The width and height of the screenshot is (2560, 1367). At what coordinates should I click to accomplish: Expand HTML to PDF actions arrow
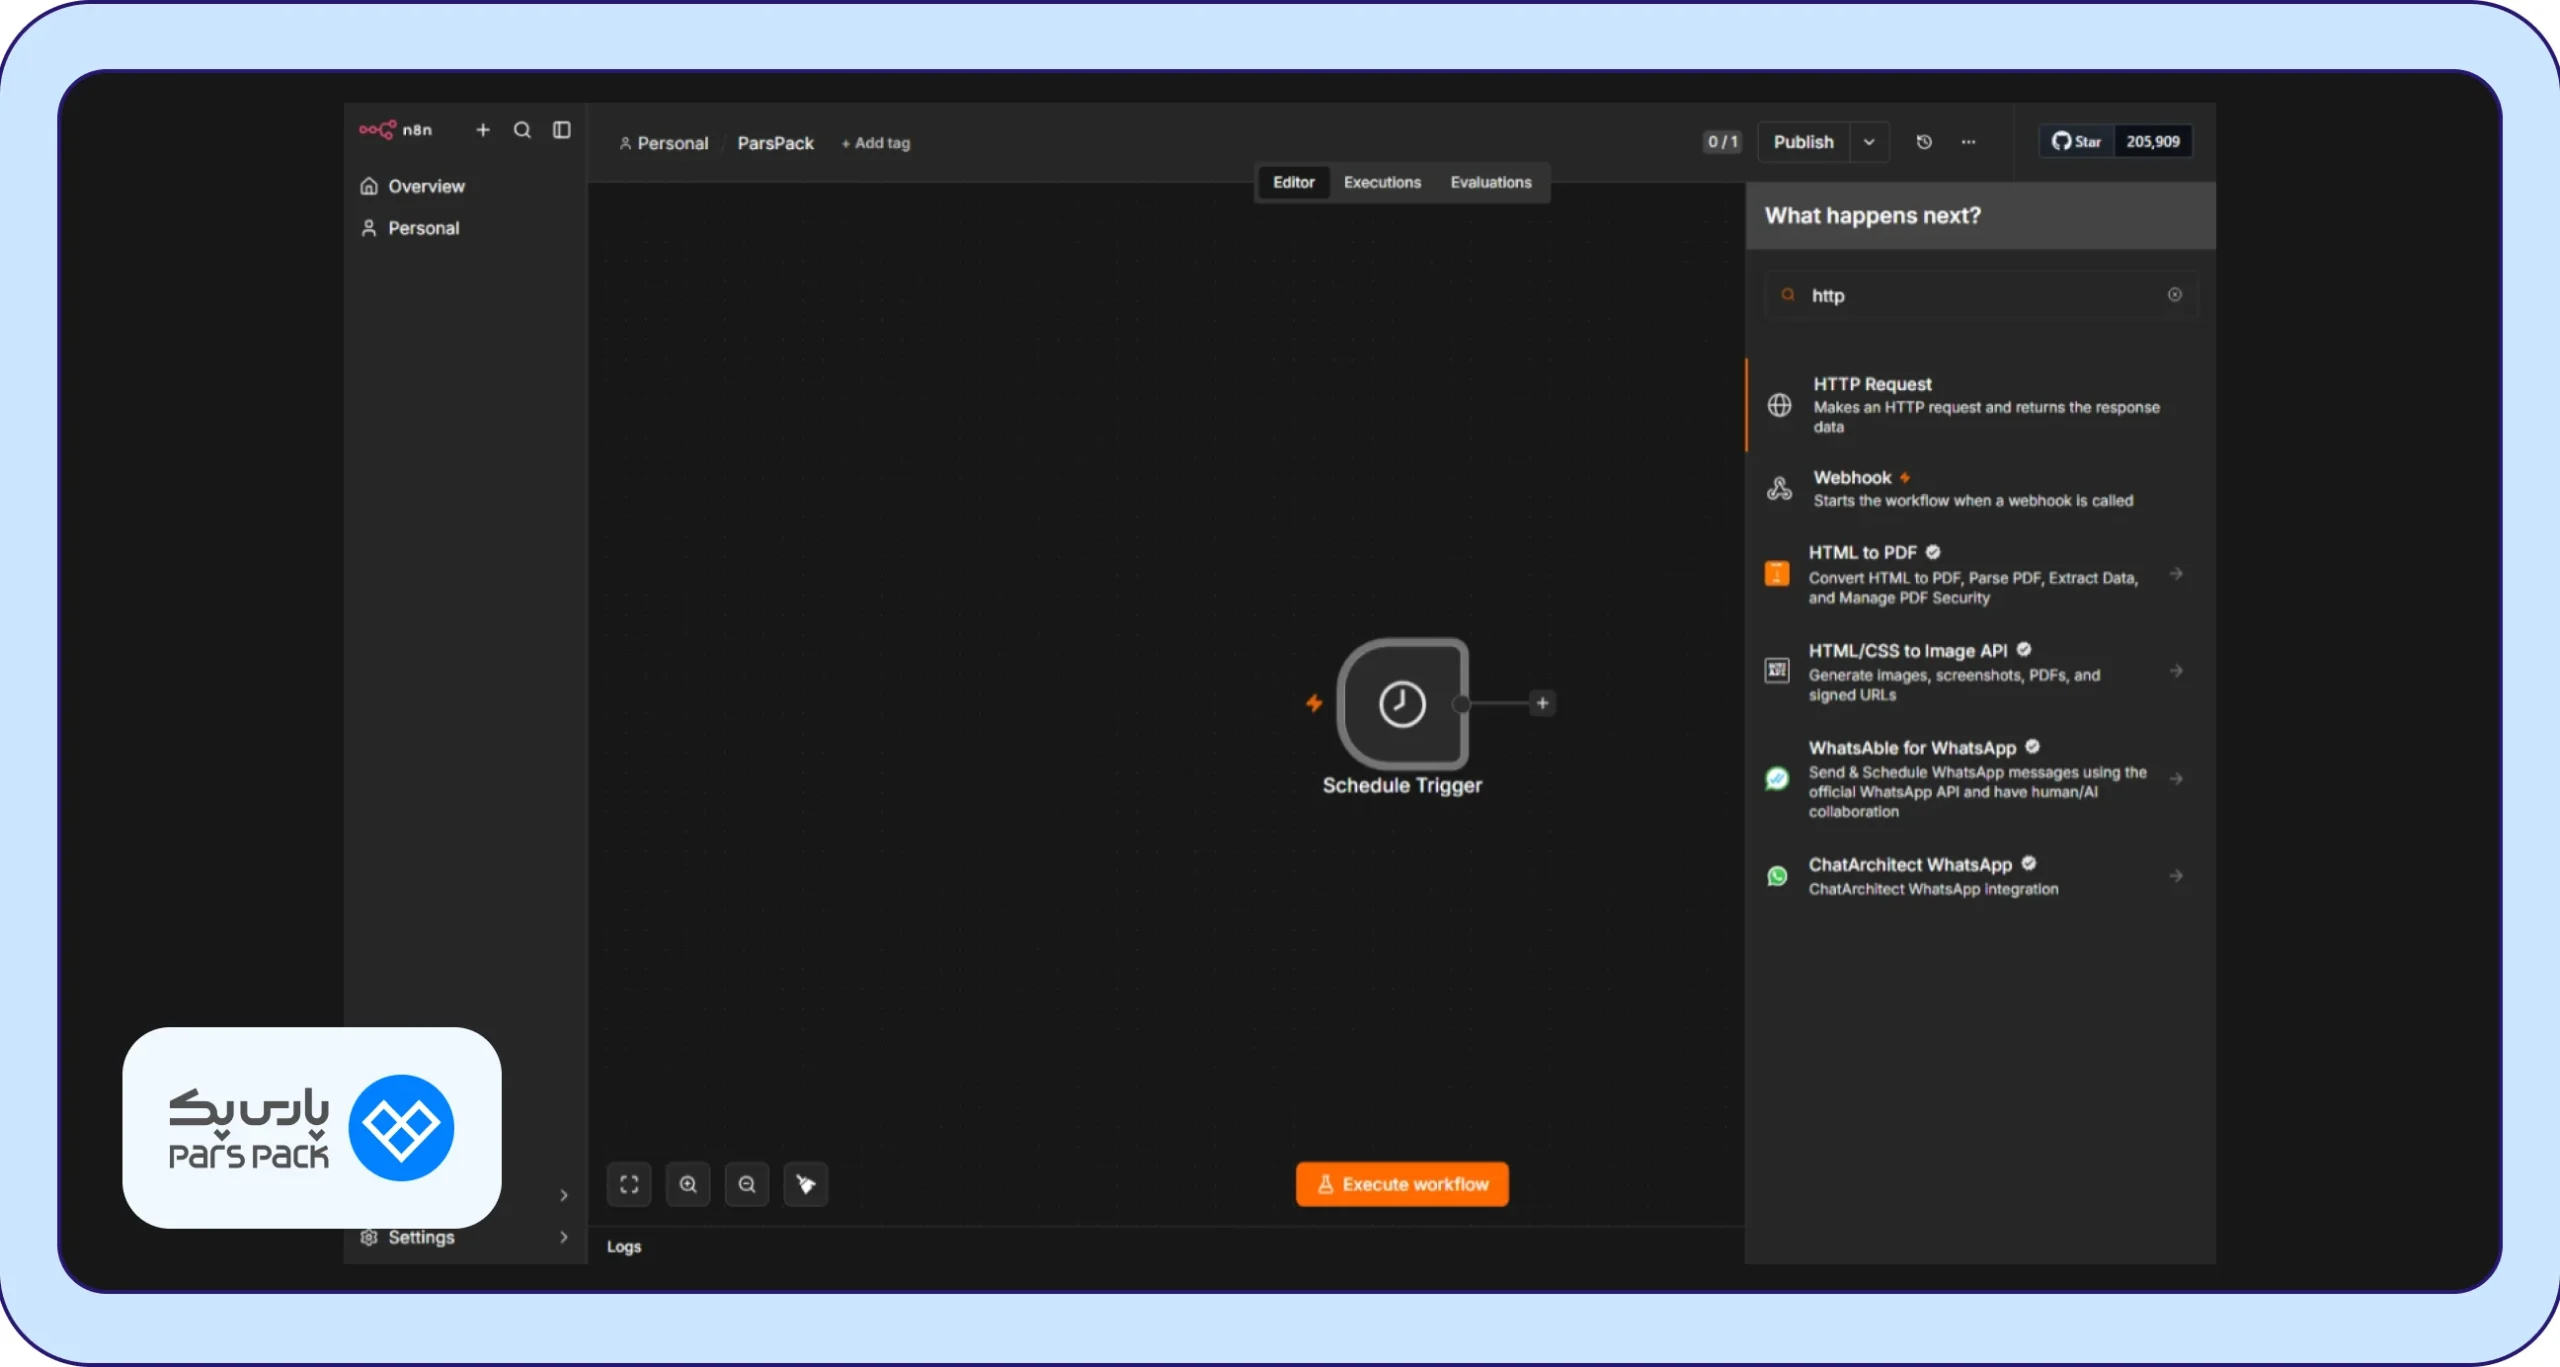[2176, 574]
